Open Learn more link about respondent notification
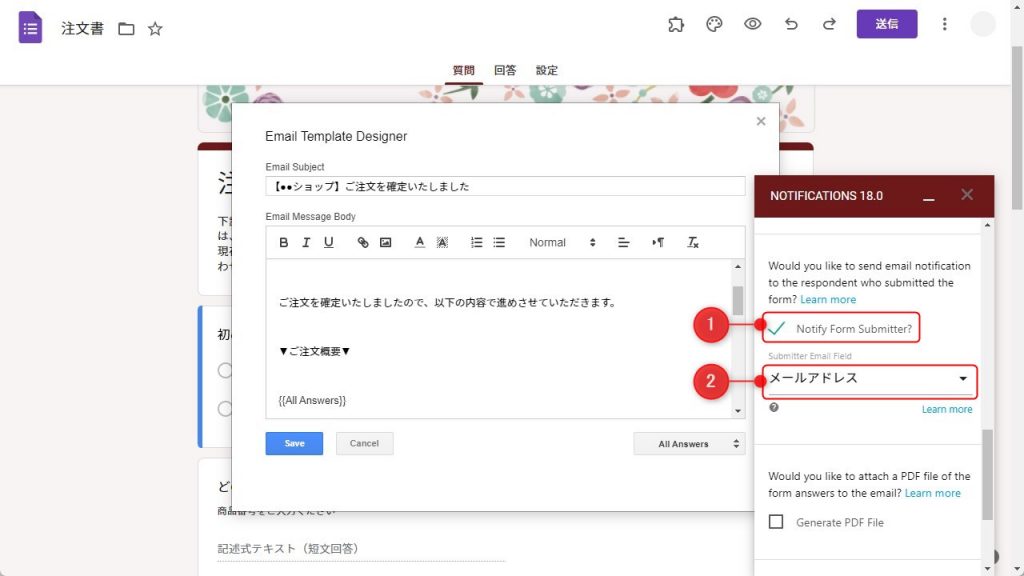The height and width of the screenshot is (576, 1024). pyautogui.click(x=827, y=300)
